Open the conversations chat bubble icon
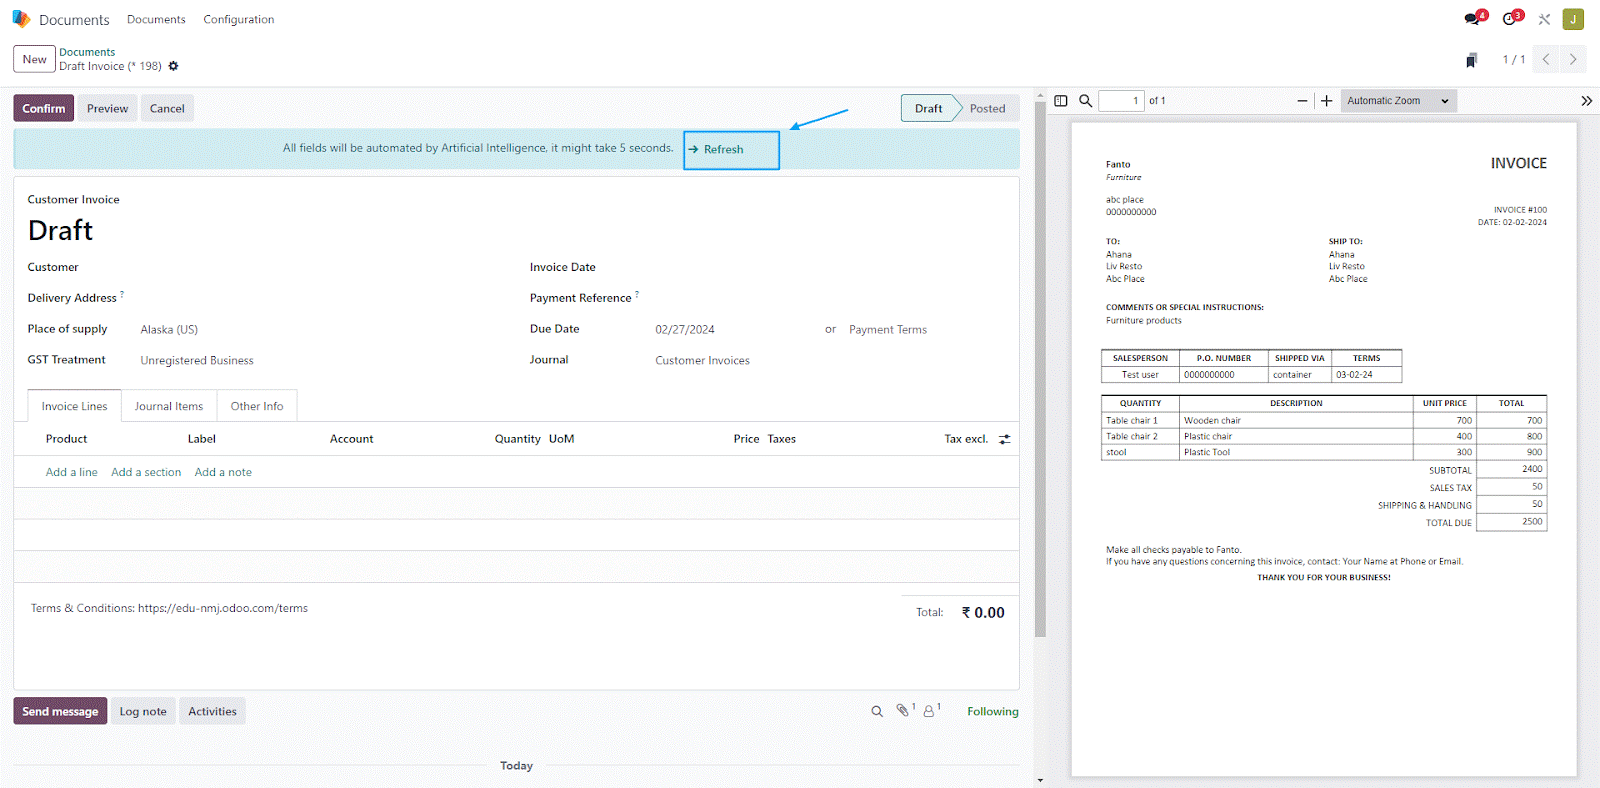 click(1472, 19)
